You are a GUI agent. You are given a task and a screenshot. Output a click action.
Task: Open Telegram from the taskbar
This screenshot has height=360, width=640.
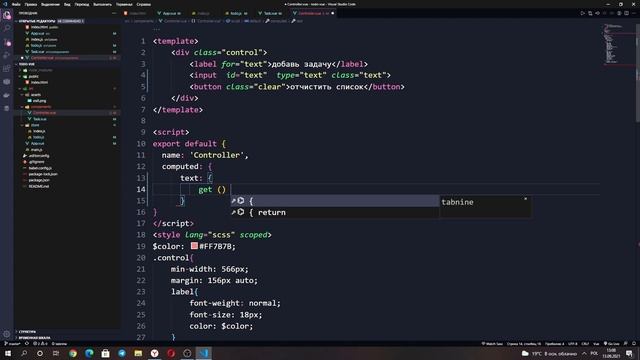122,353
